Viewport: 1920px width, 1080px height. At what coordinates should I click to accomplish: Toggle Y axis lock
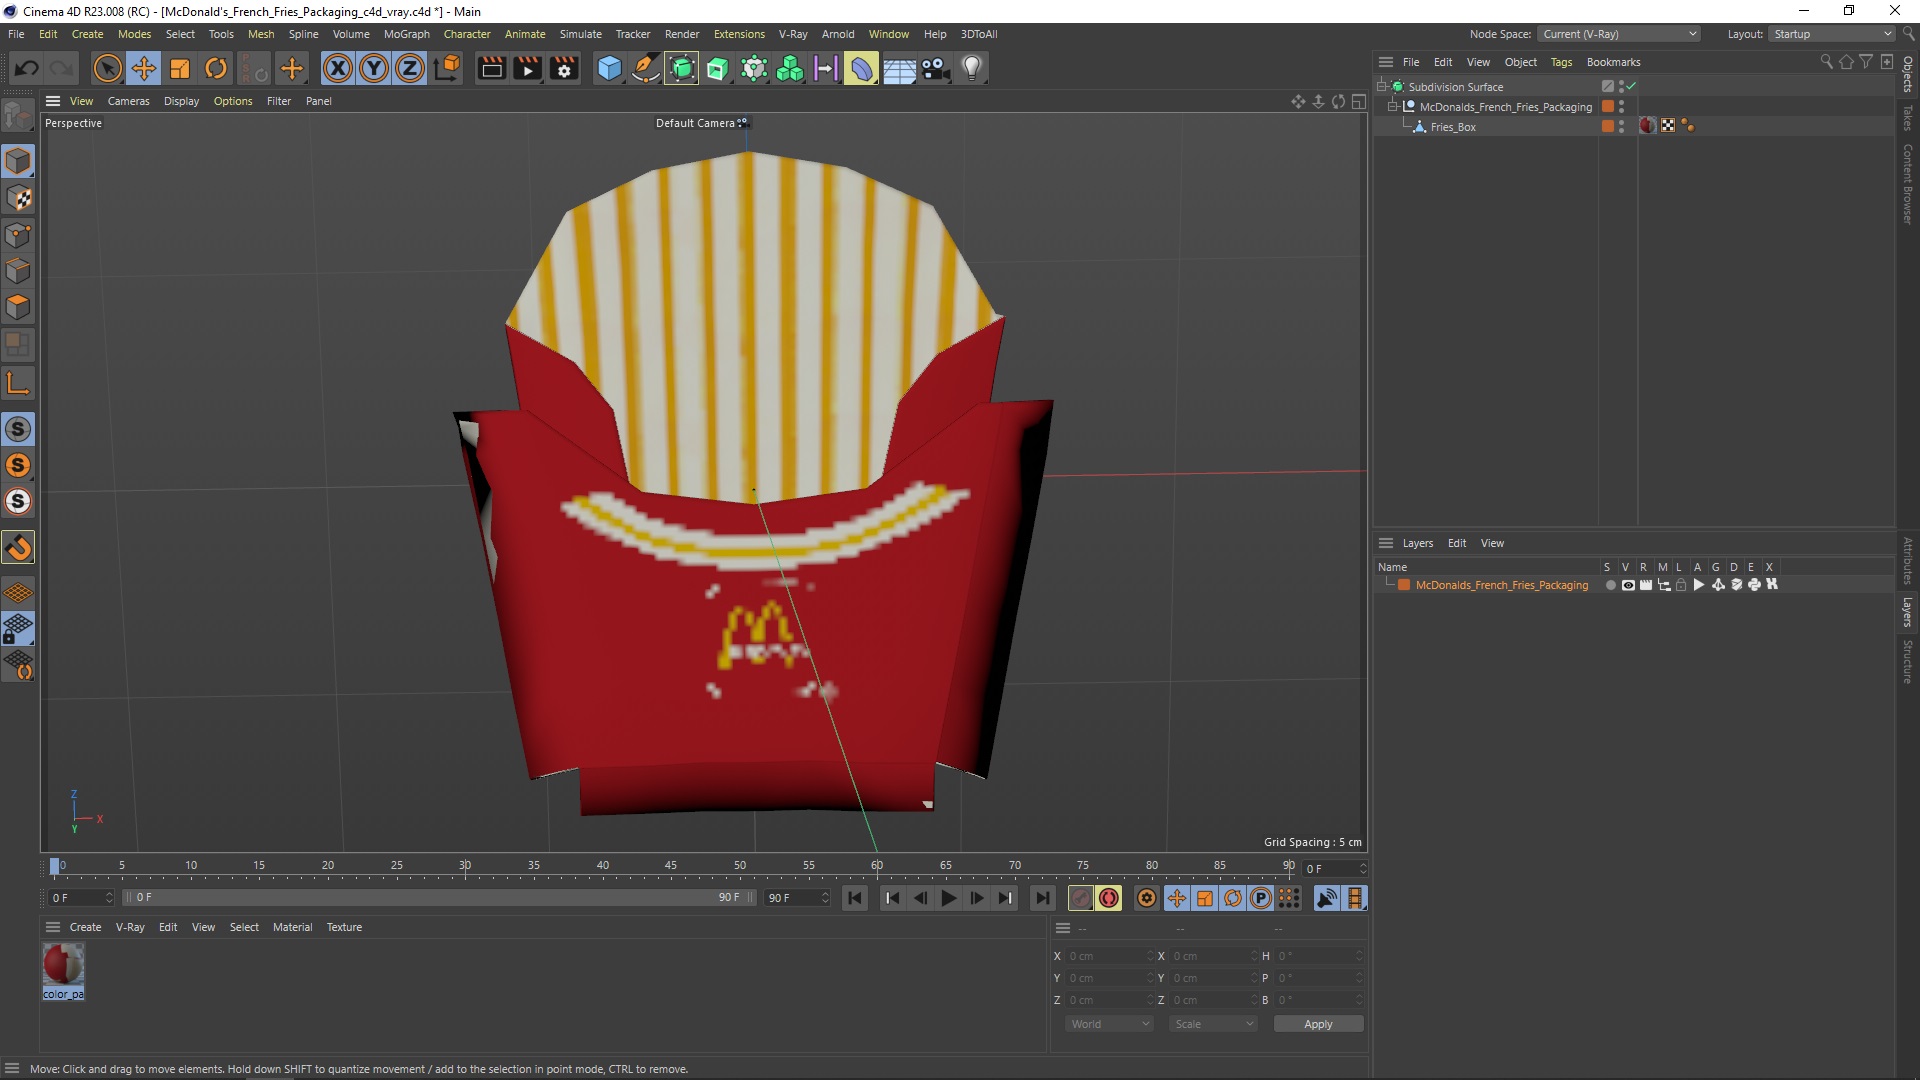point(374,68)
